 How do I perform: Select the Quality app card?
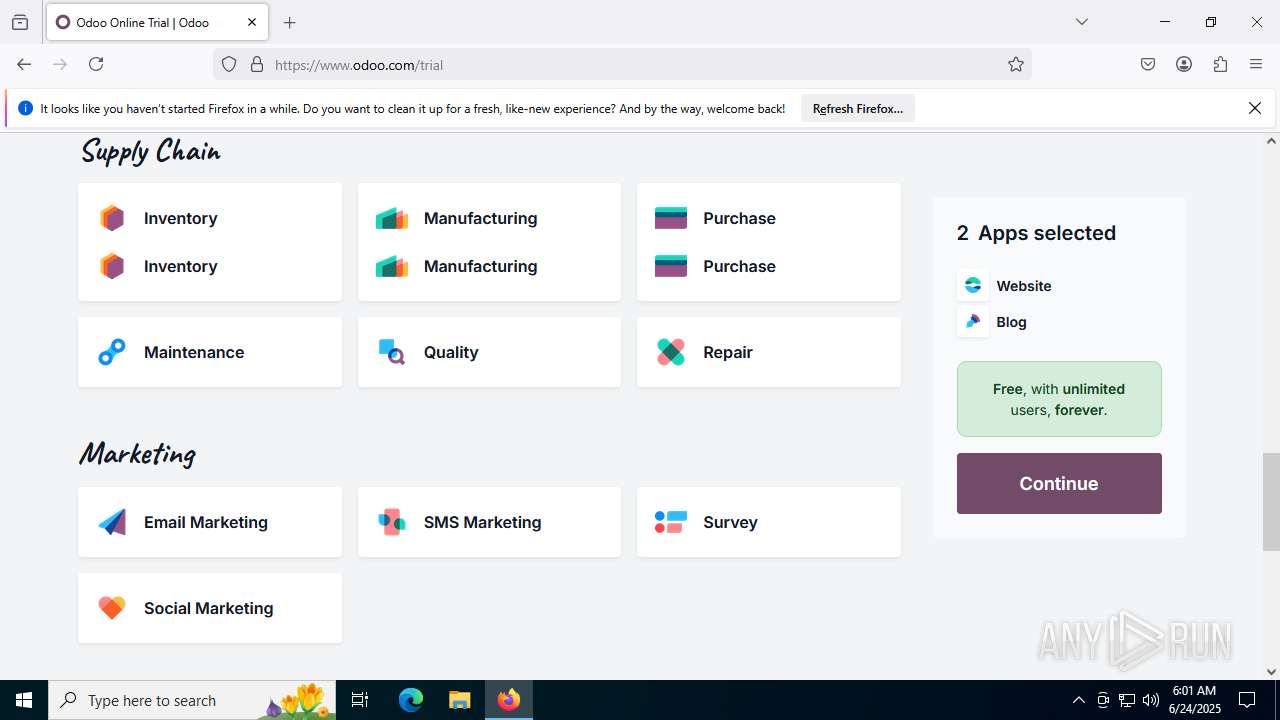(x=489, y=352)
